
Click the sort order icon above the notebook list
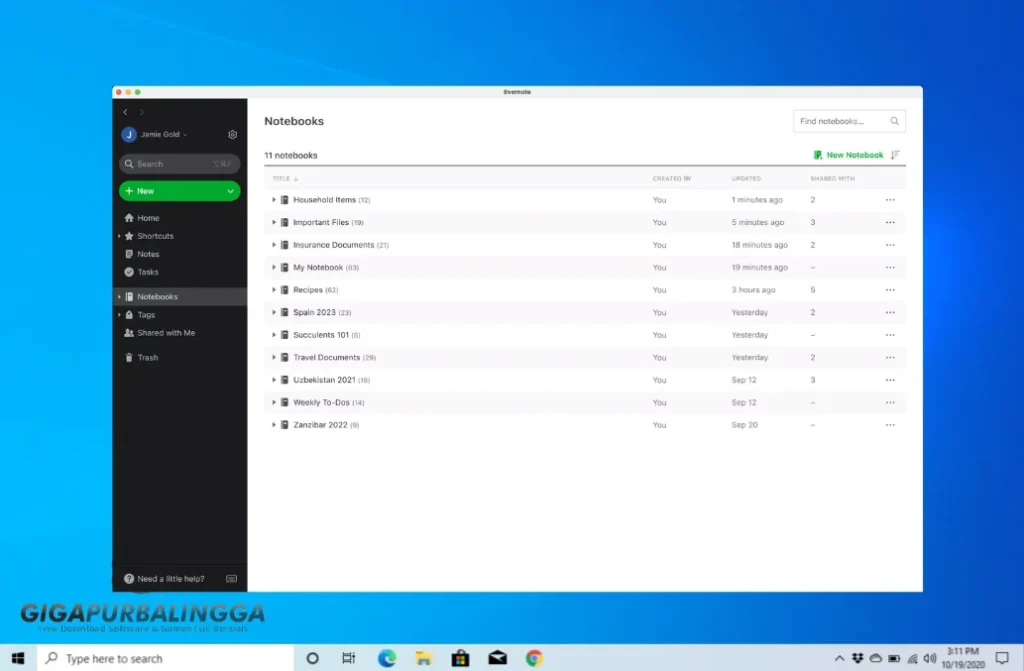coord(896,155)
